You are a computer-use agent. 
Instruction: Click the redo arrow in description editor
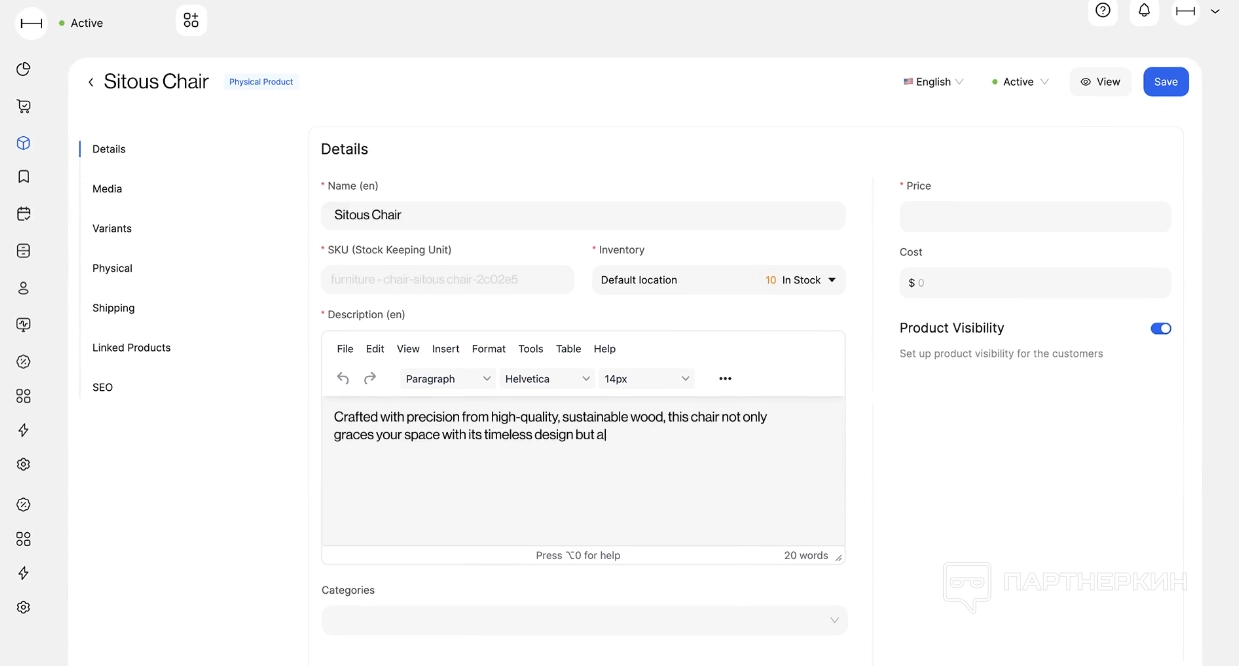(370, 378)
